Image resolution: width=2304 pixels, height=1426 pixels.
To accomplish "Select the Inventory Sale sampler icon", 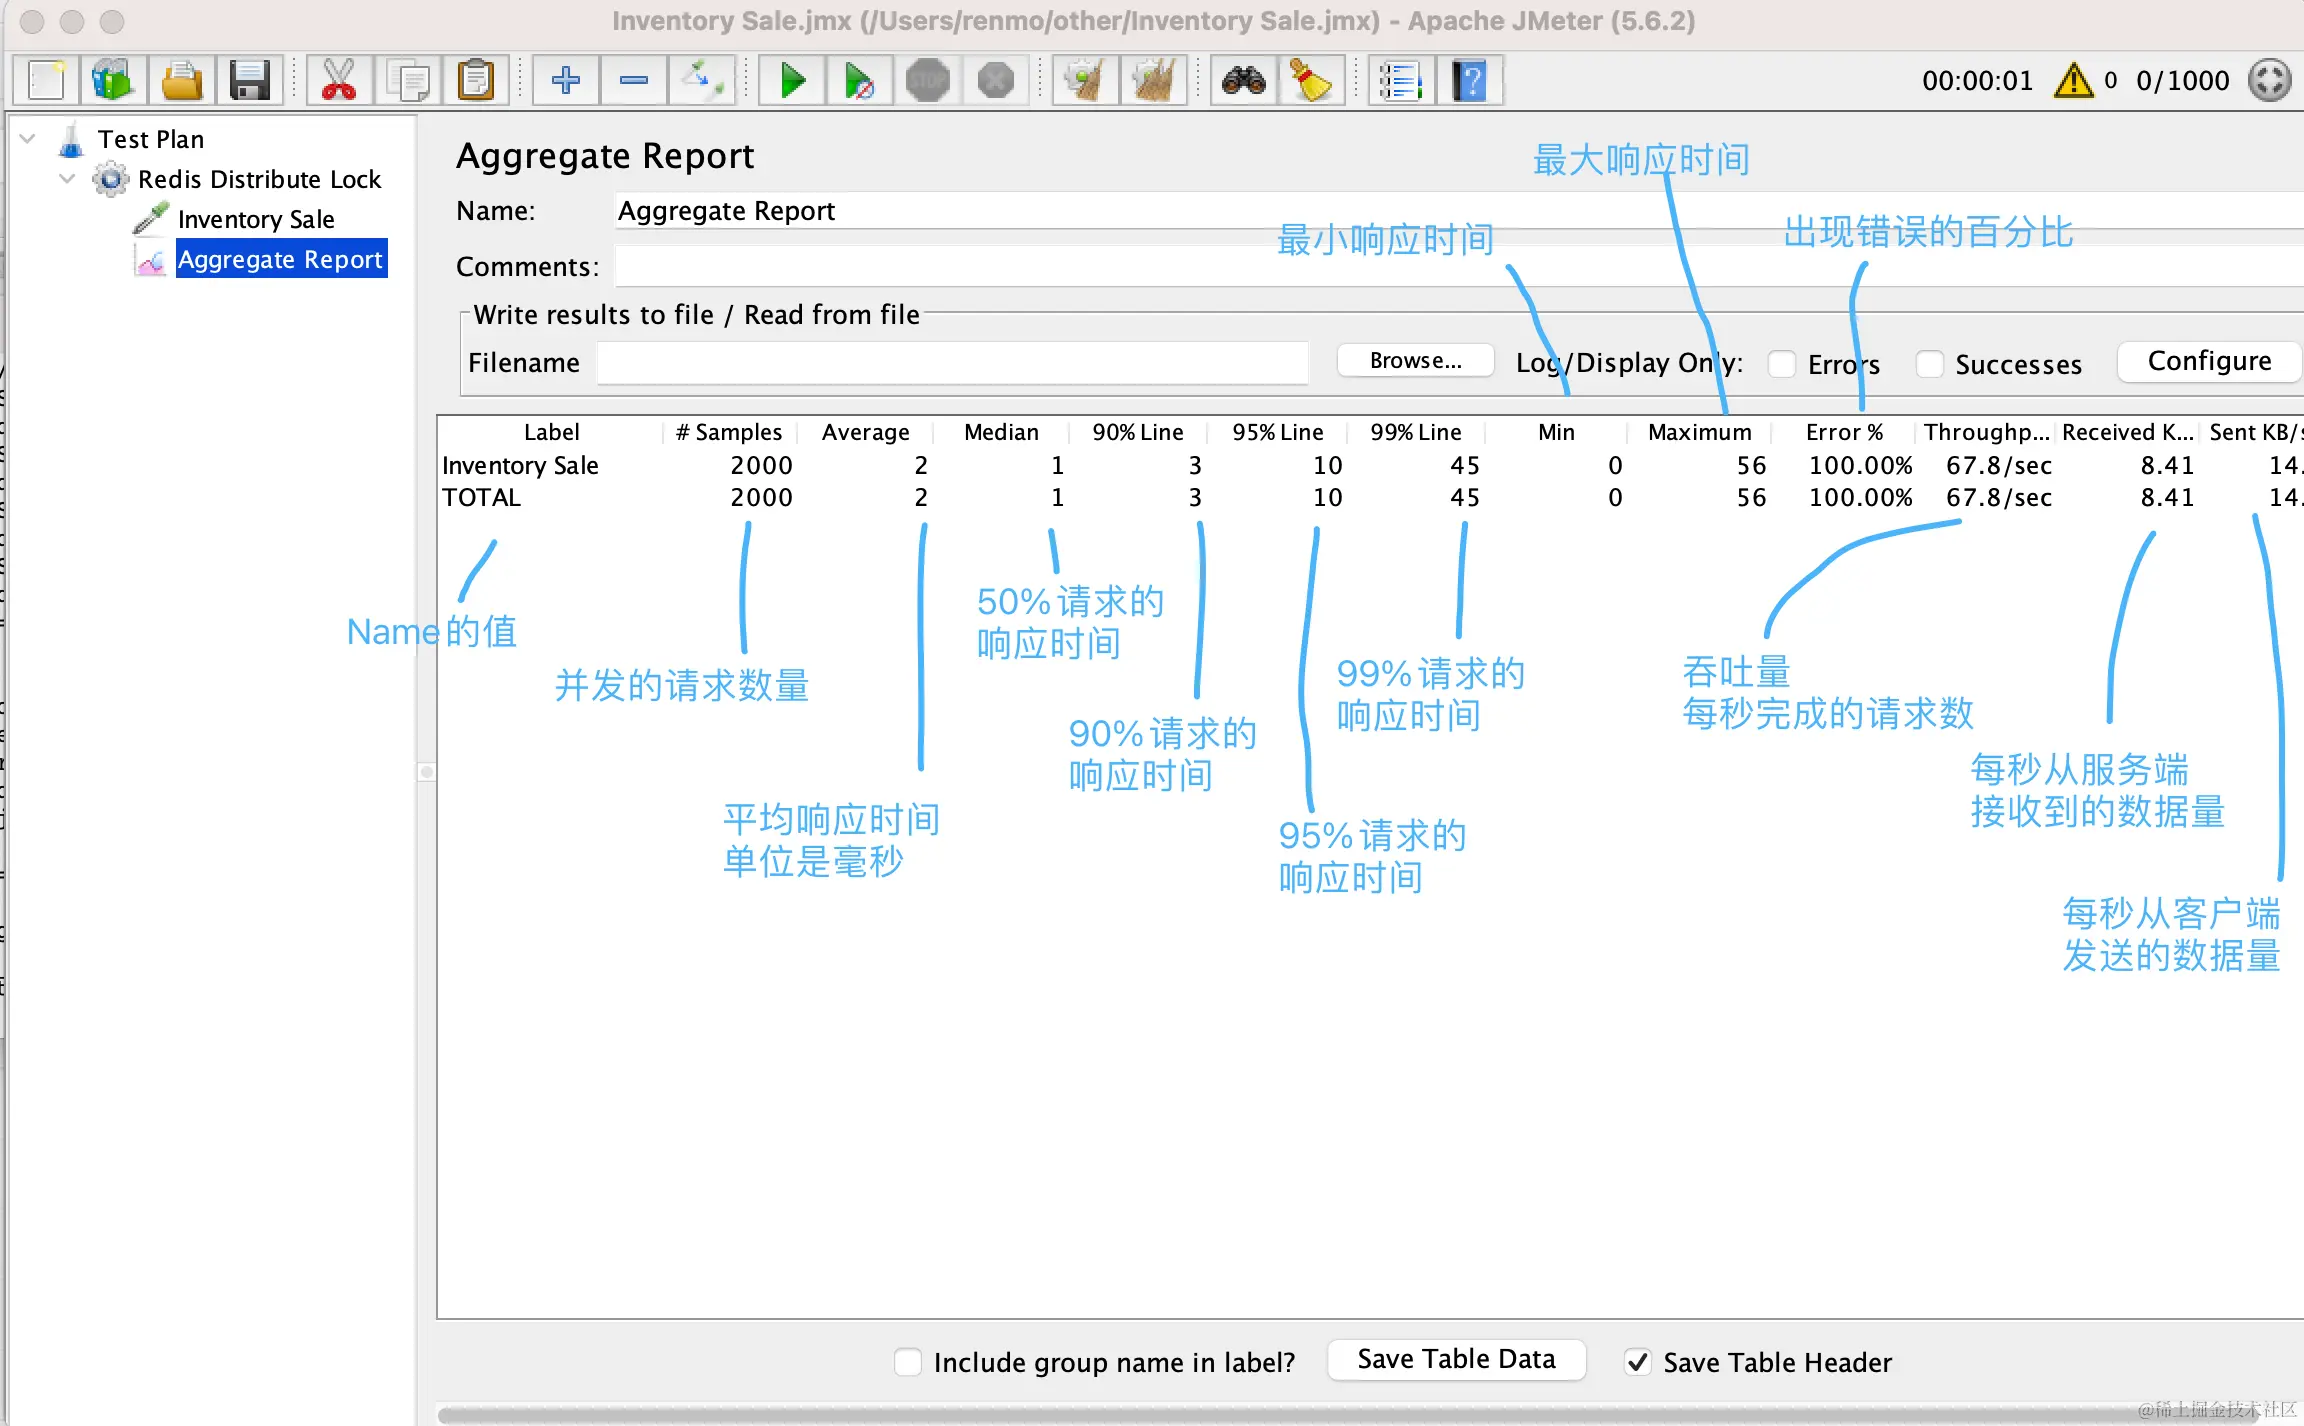I will point(150,219).
